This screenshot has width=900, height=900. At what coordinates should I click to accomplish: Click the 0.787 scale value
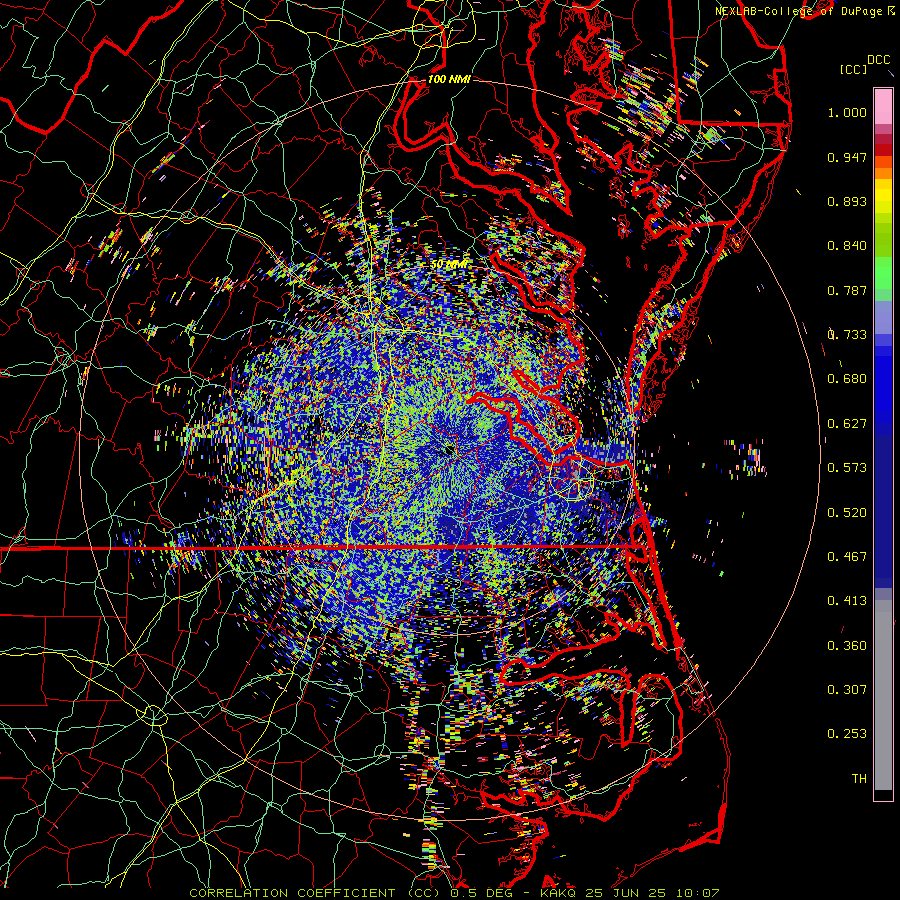pos(847,290)
